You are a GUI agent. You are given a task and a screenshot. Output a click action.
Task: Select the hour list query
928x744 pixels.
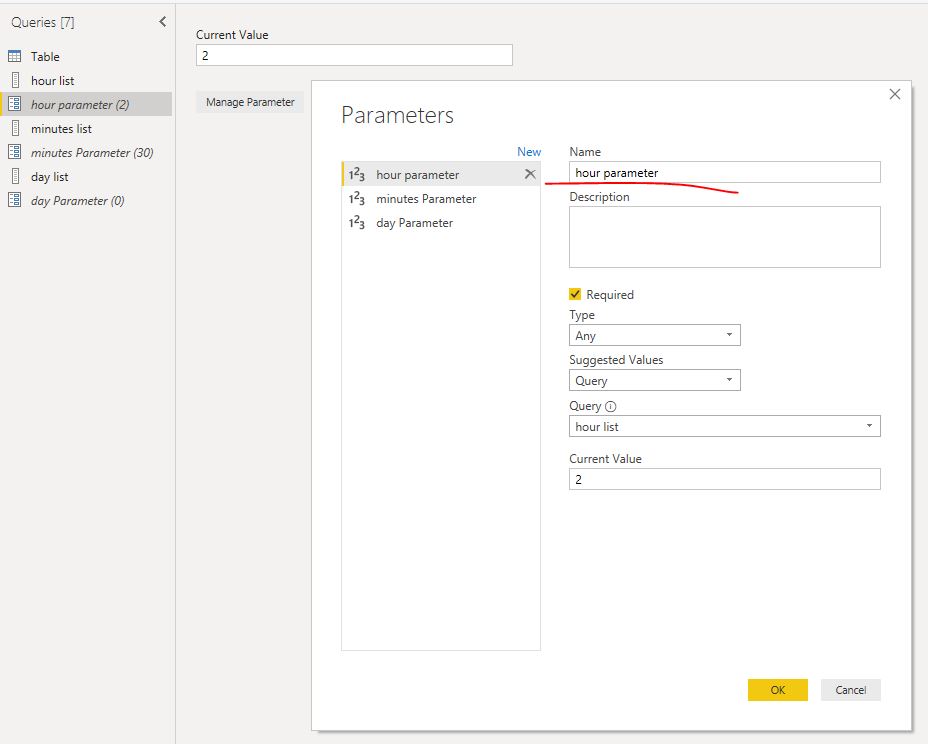click(86, 80)
